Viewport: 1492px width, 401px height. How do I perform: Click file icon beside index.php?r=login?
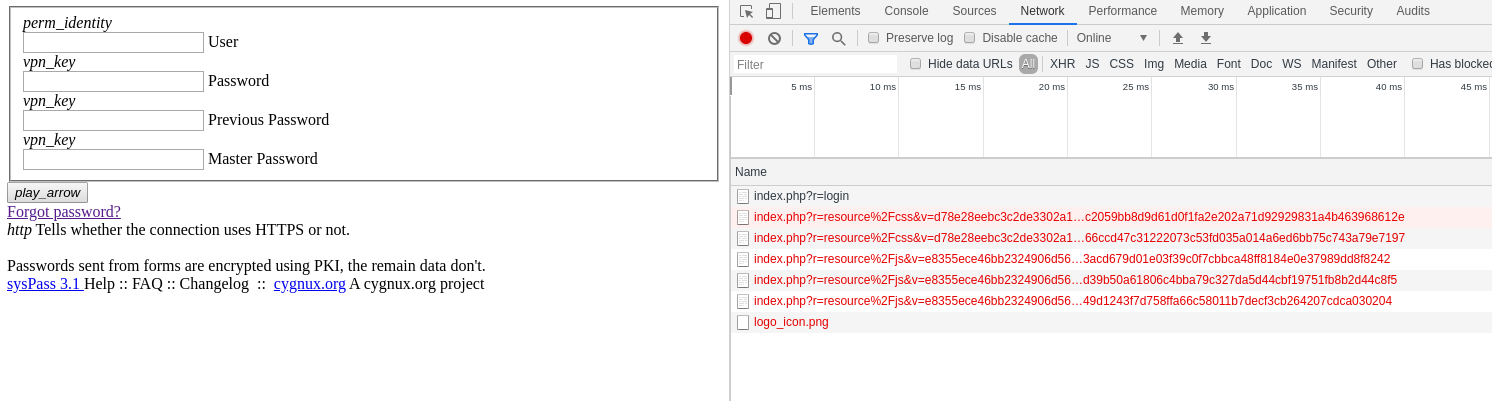743,196
